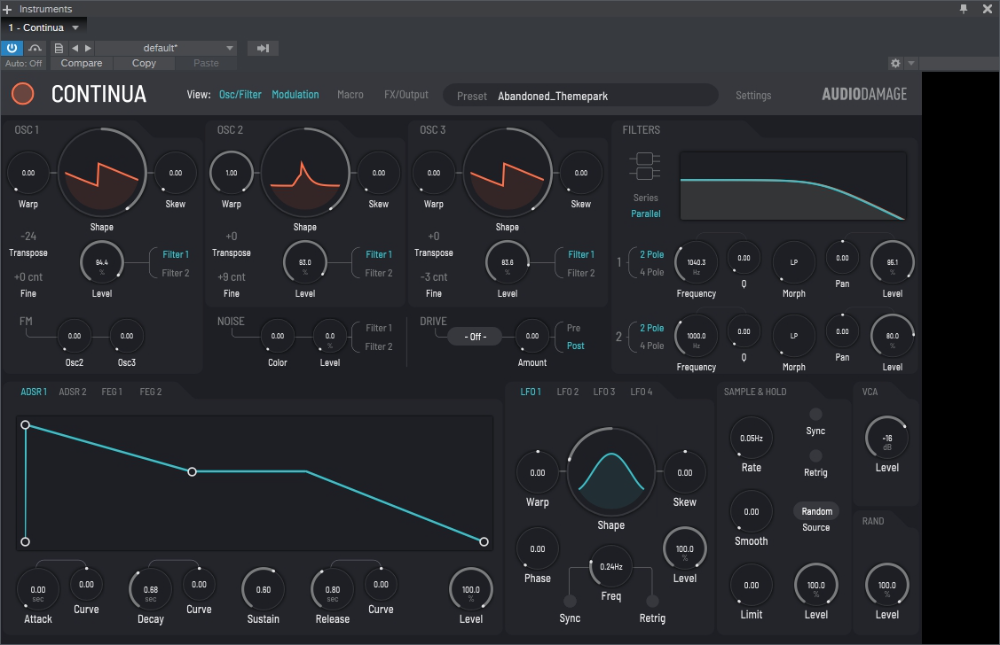Click the Copy button
The width and height of the screenshot is (1000, 645).
(x=143, y=63)
